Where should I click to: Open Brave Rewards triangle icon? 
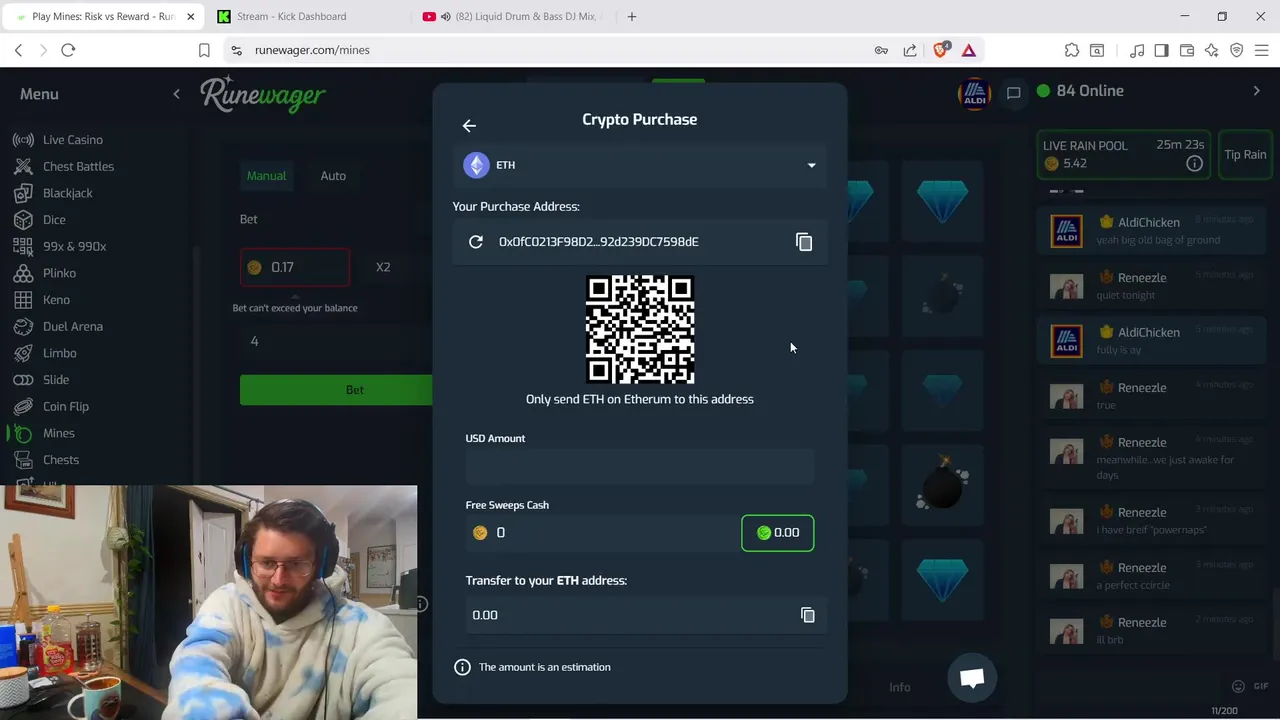tap(969, 50)
